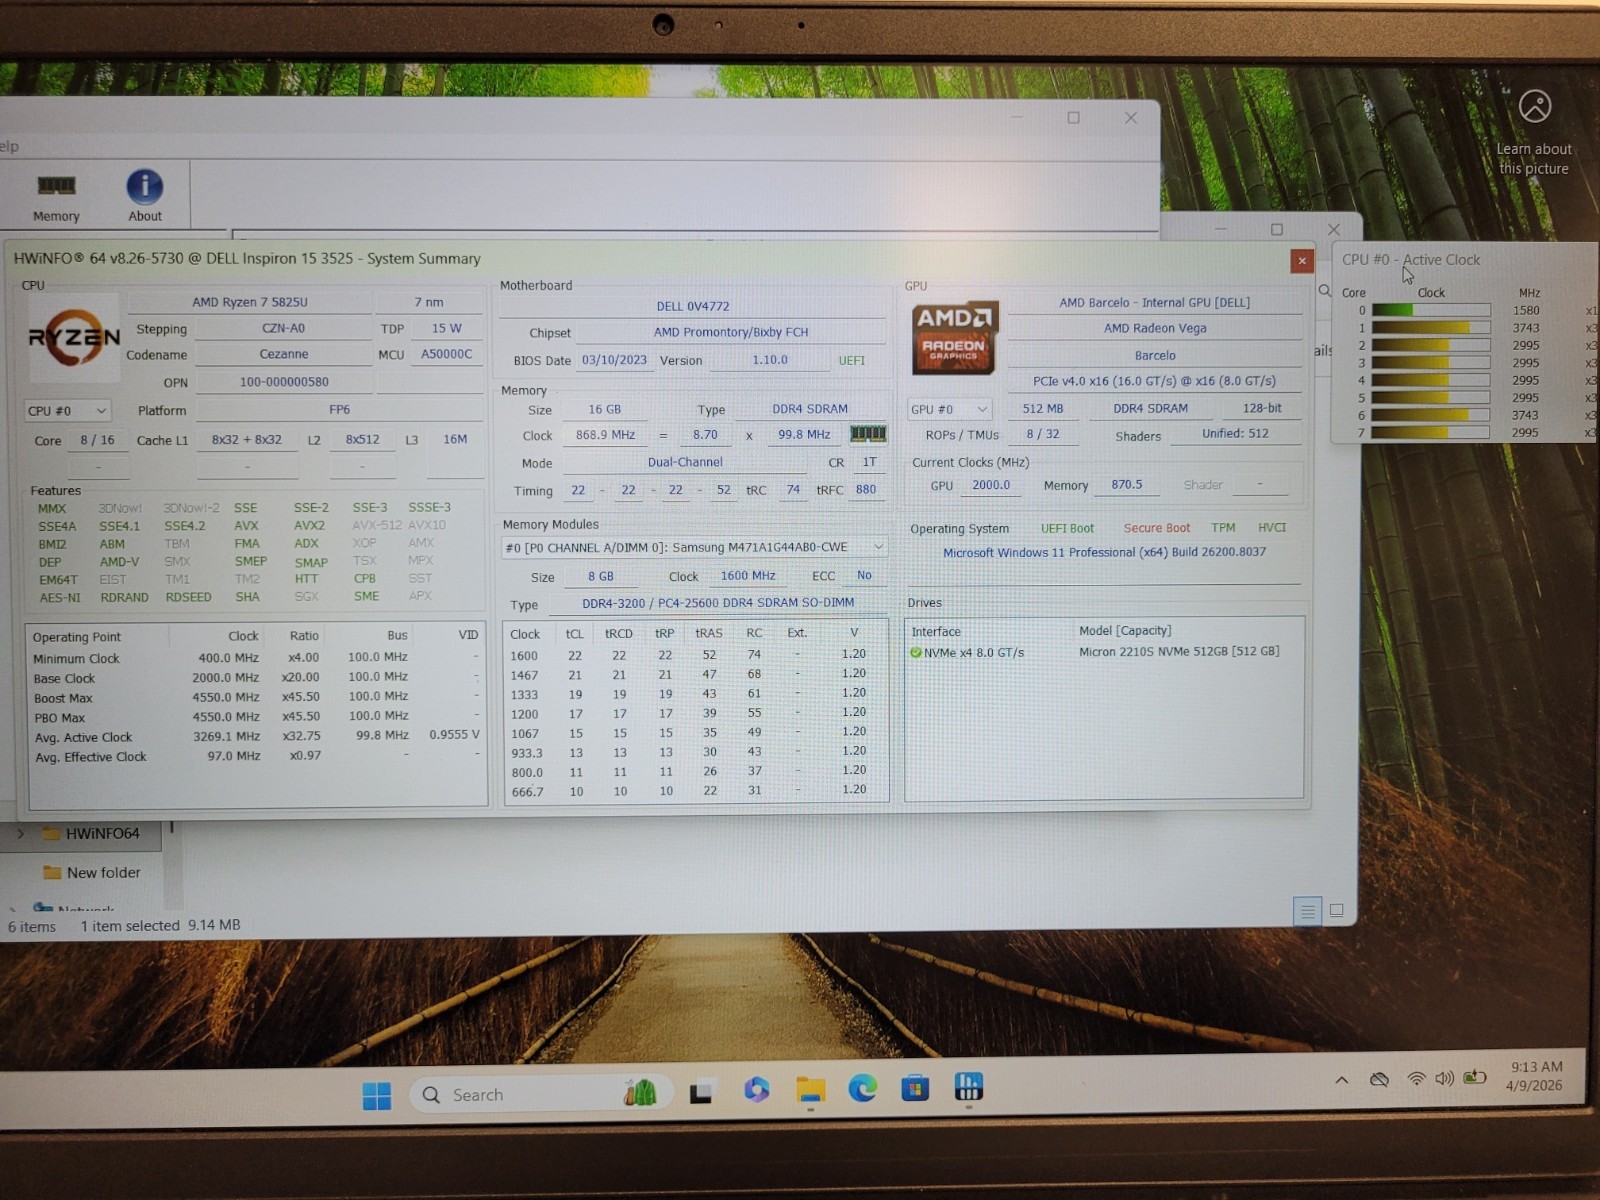Click the search magnifier in background window

[x=1325, y=291]
